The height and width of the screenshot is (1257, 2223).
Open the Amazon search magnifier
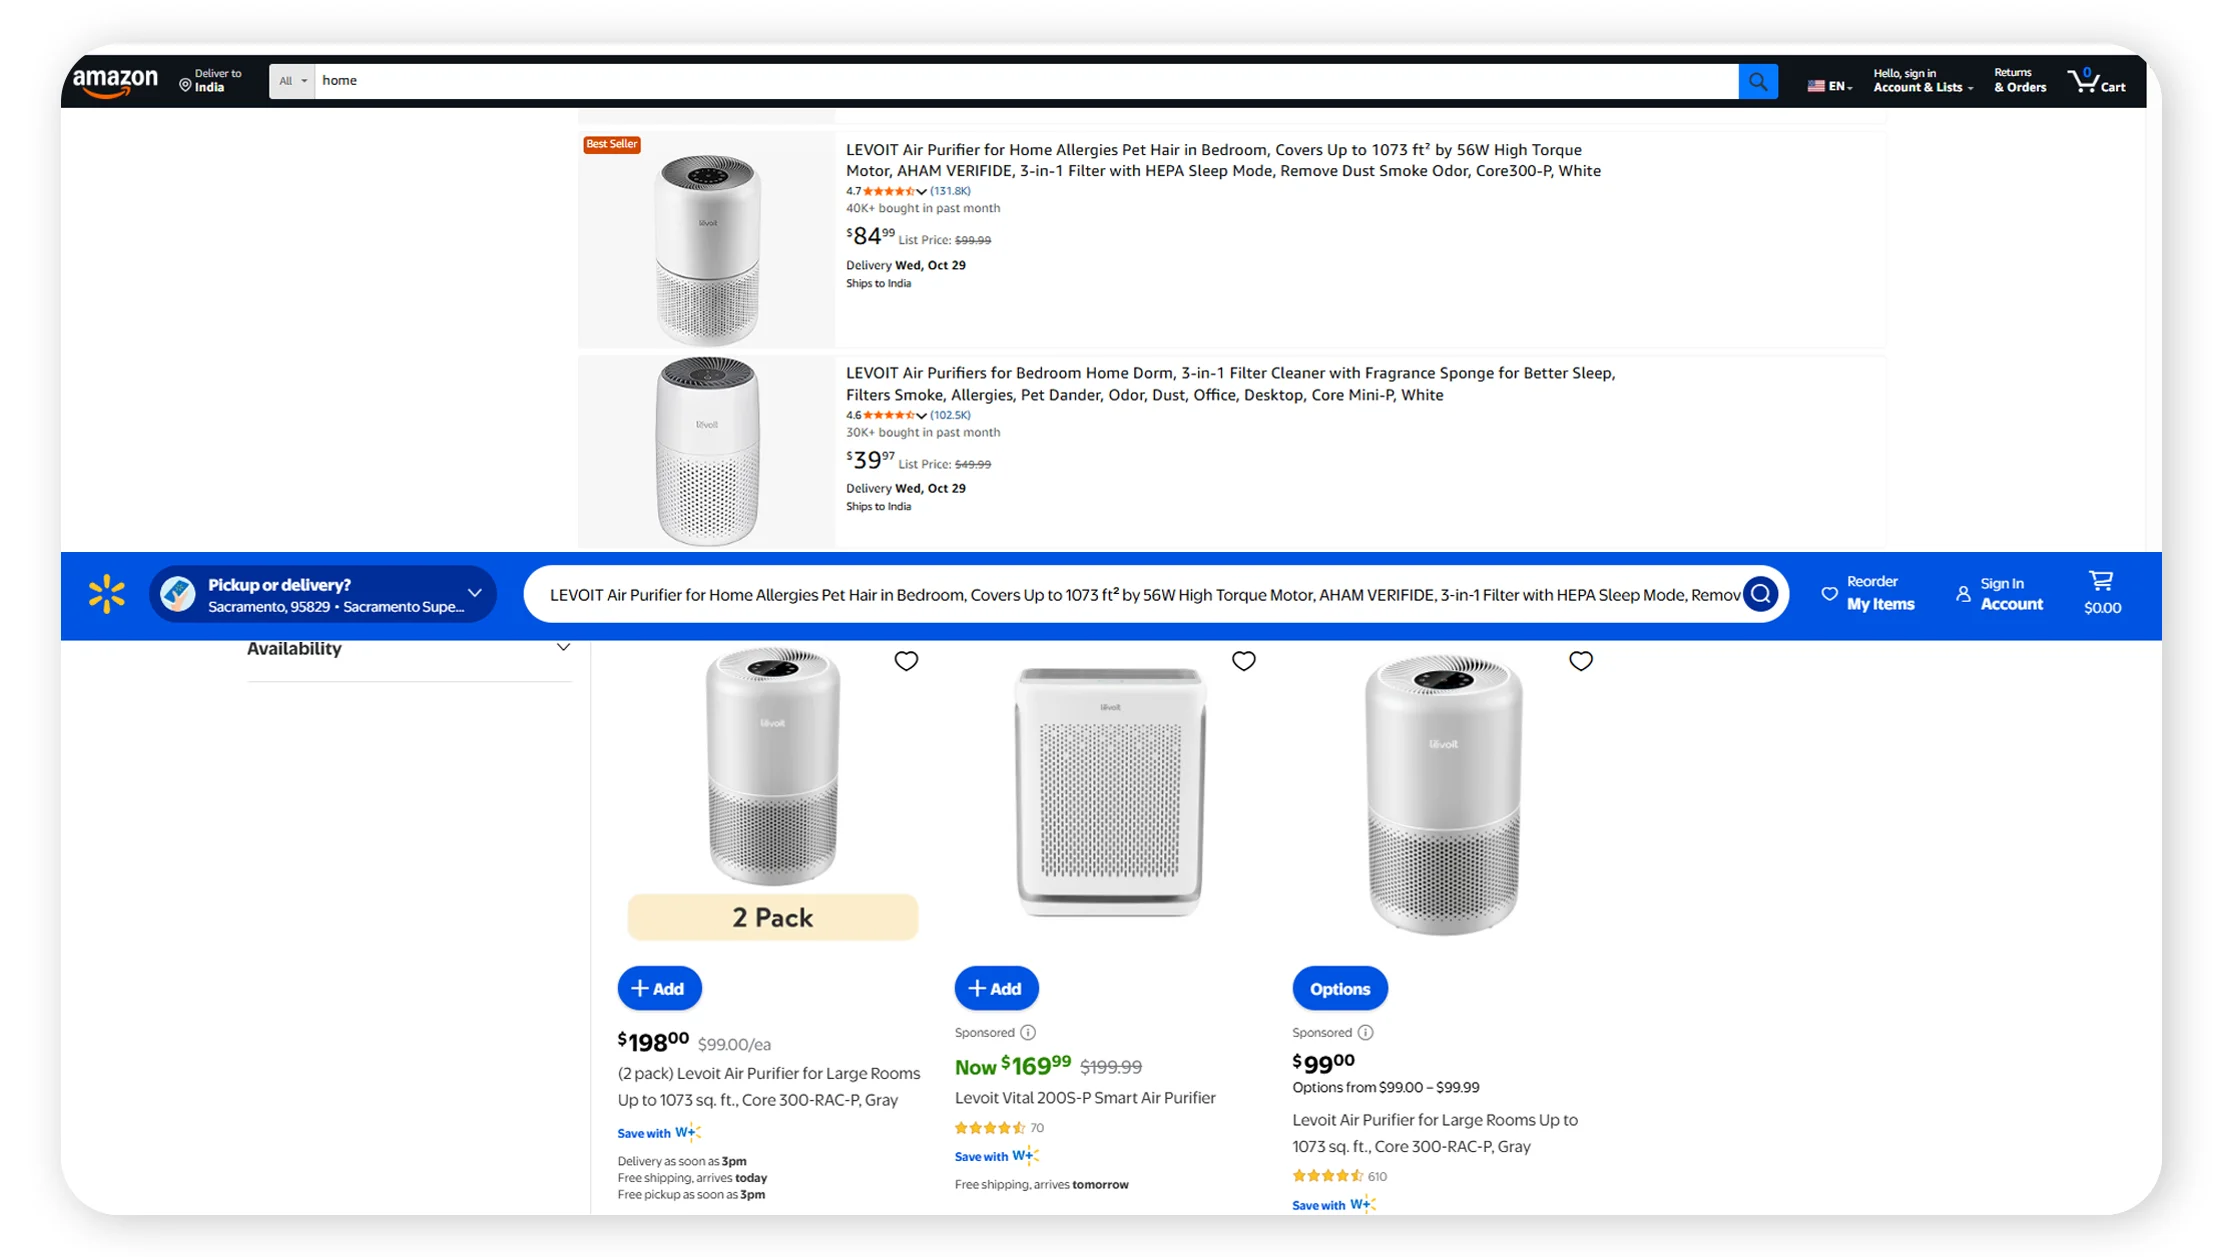[x=1758, y=81]
